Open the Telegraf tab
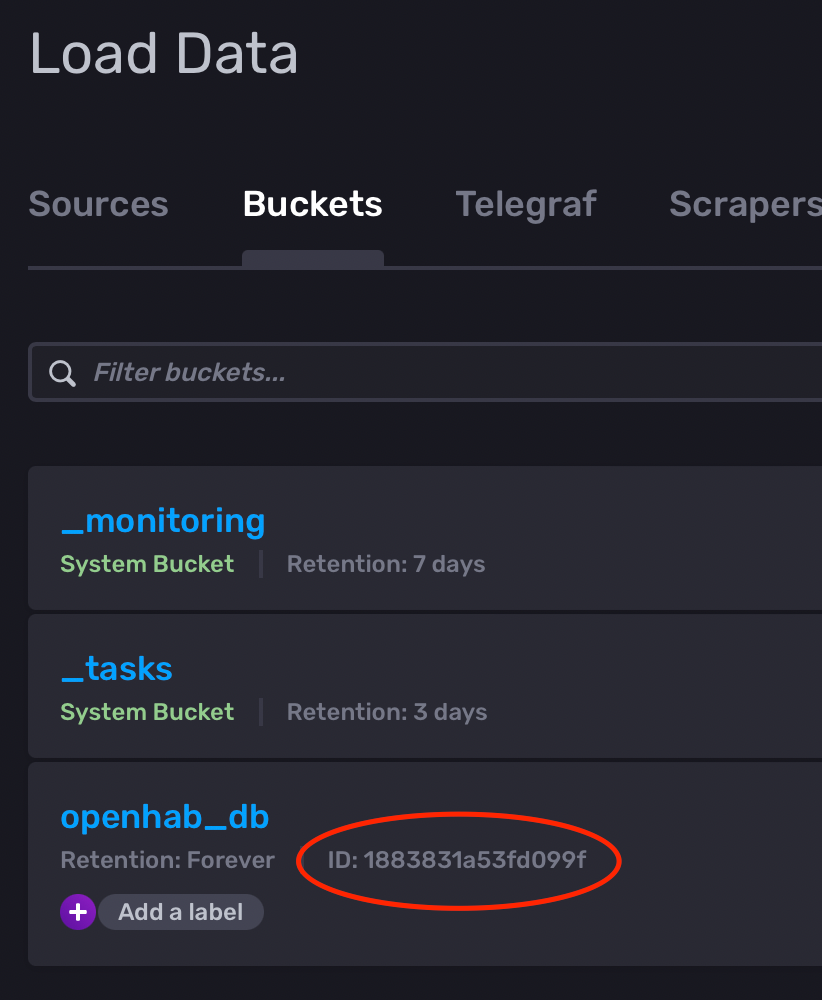 click(x=526, y=204)
